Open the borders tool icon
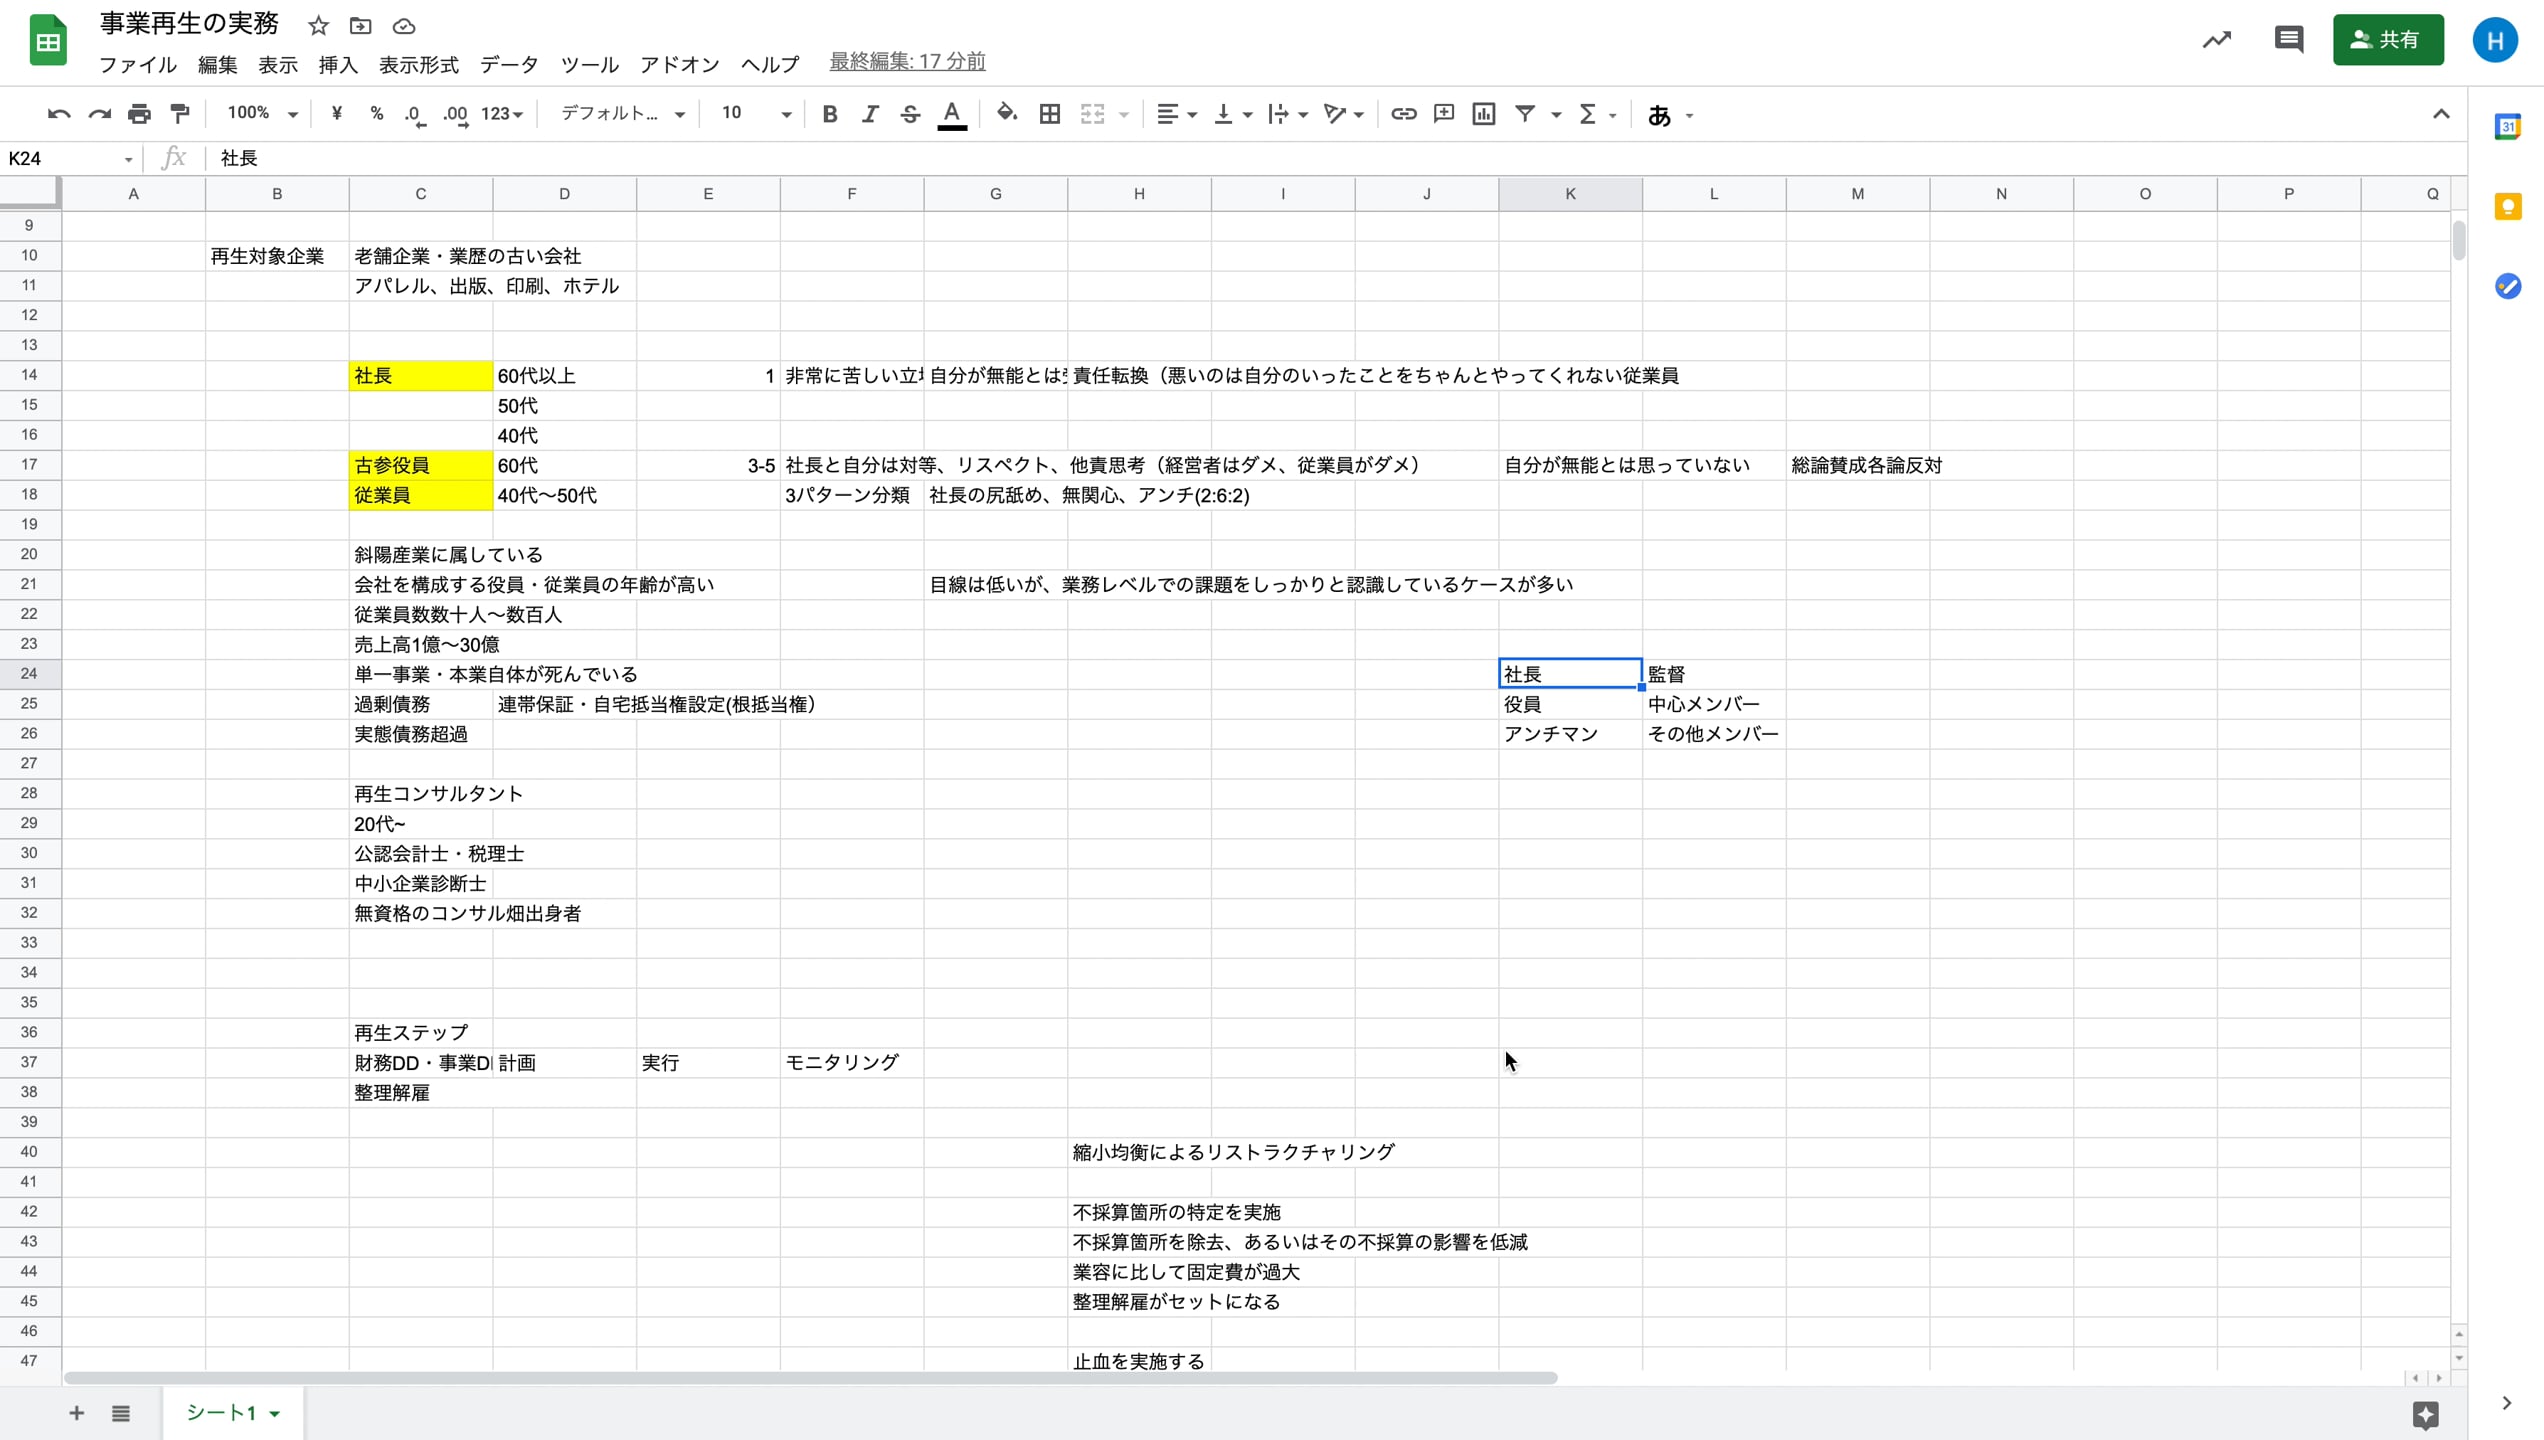 click(1049, 114)
